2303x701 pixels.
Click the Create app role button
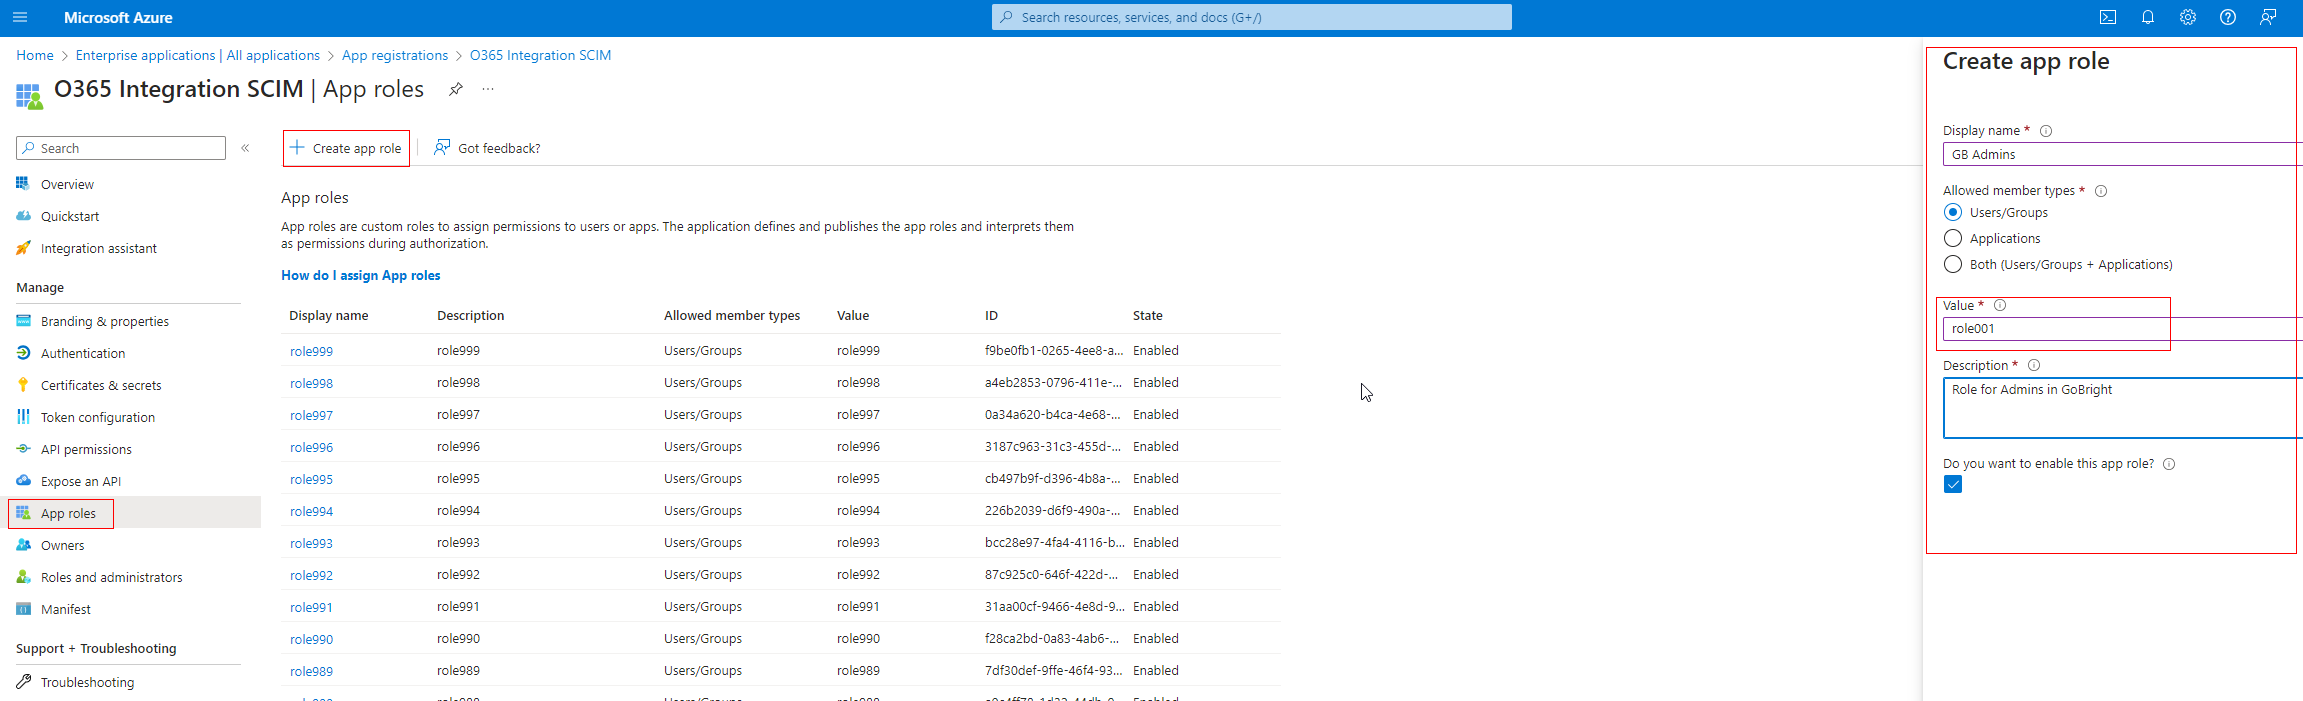coord(346,148)
